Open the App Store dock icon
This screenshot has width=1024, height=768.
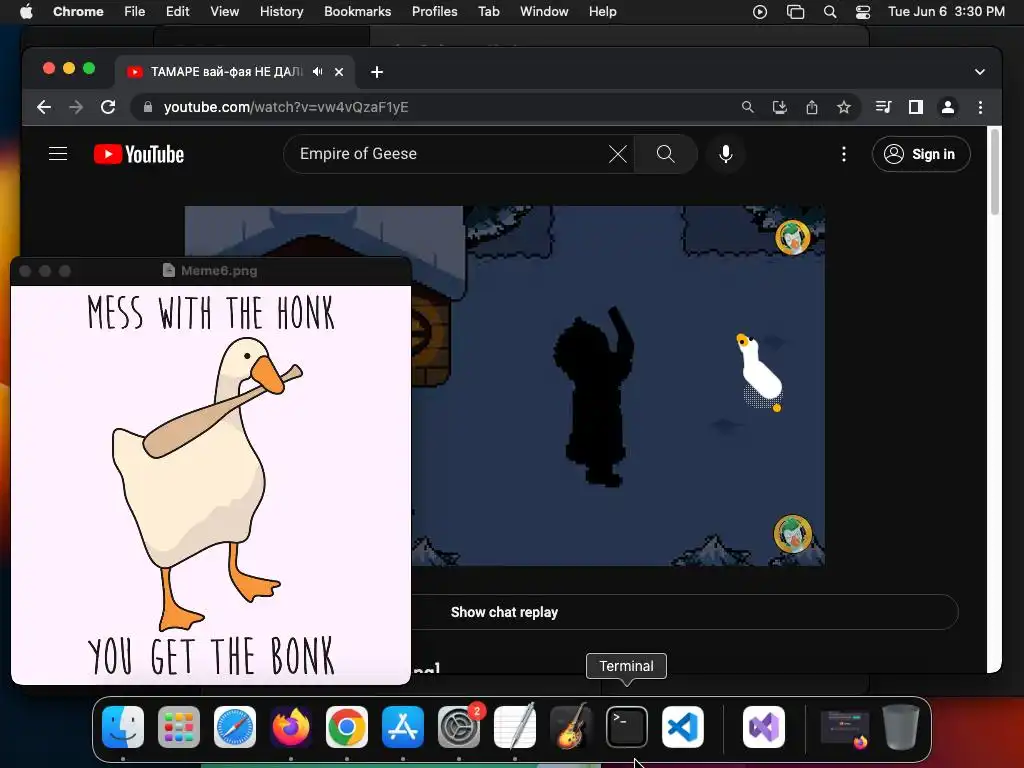pyautogui.click(x=403, y=727)
